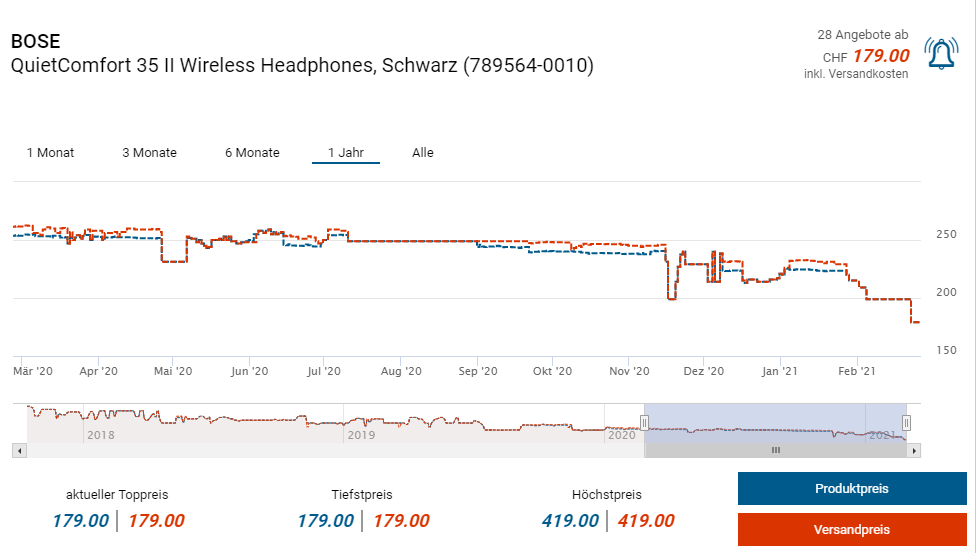Click the 28 Angebote ab text
Screen dimensions: 976x553
pyautogui.click(x=863, y=35)
